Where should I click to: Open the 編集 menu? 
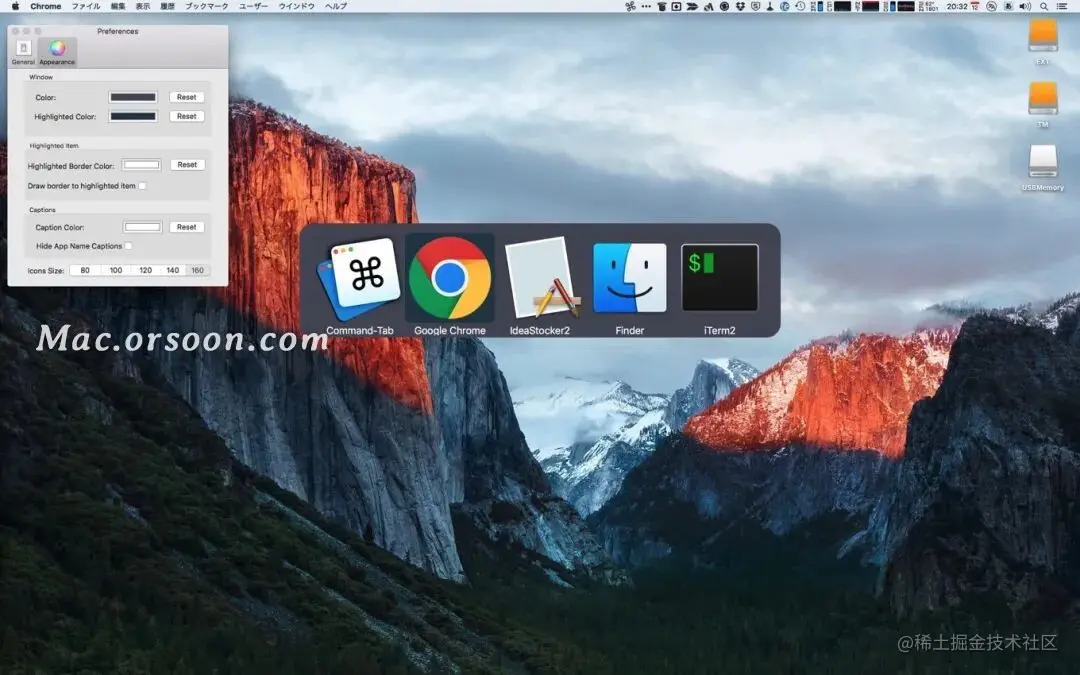tap(118, 6)
